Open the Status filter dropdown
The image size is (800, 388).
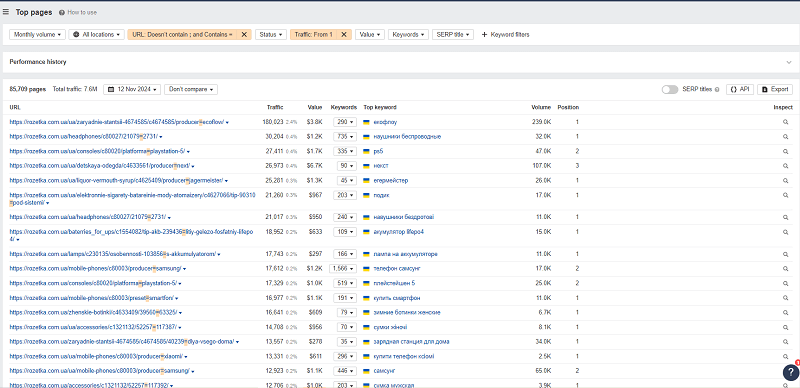[x=271, y=35]
